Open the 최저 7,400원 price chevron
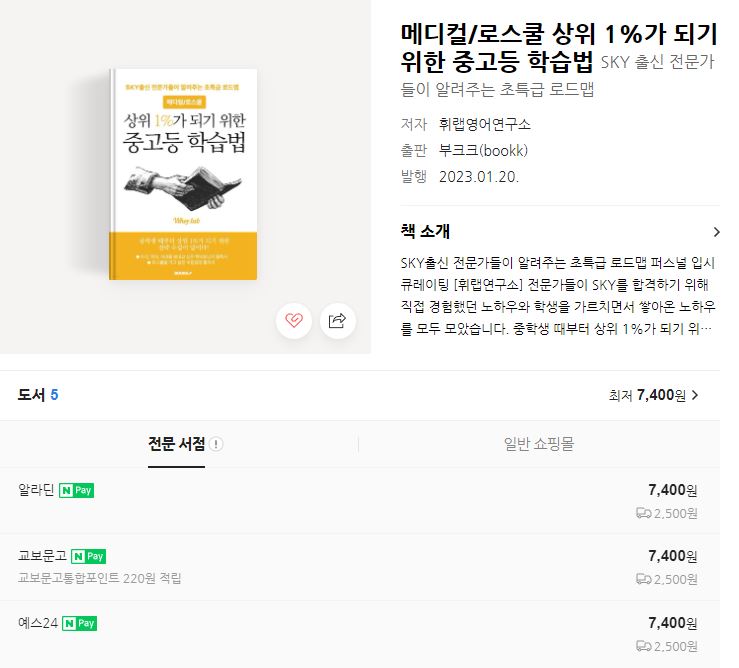739x668 pixels. (x=695, y=395)
